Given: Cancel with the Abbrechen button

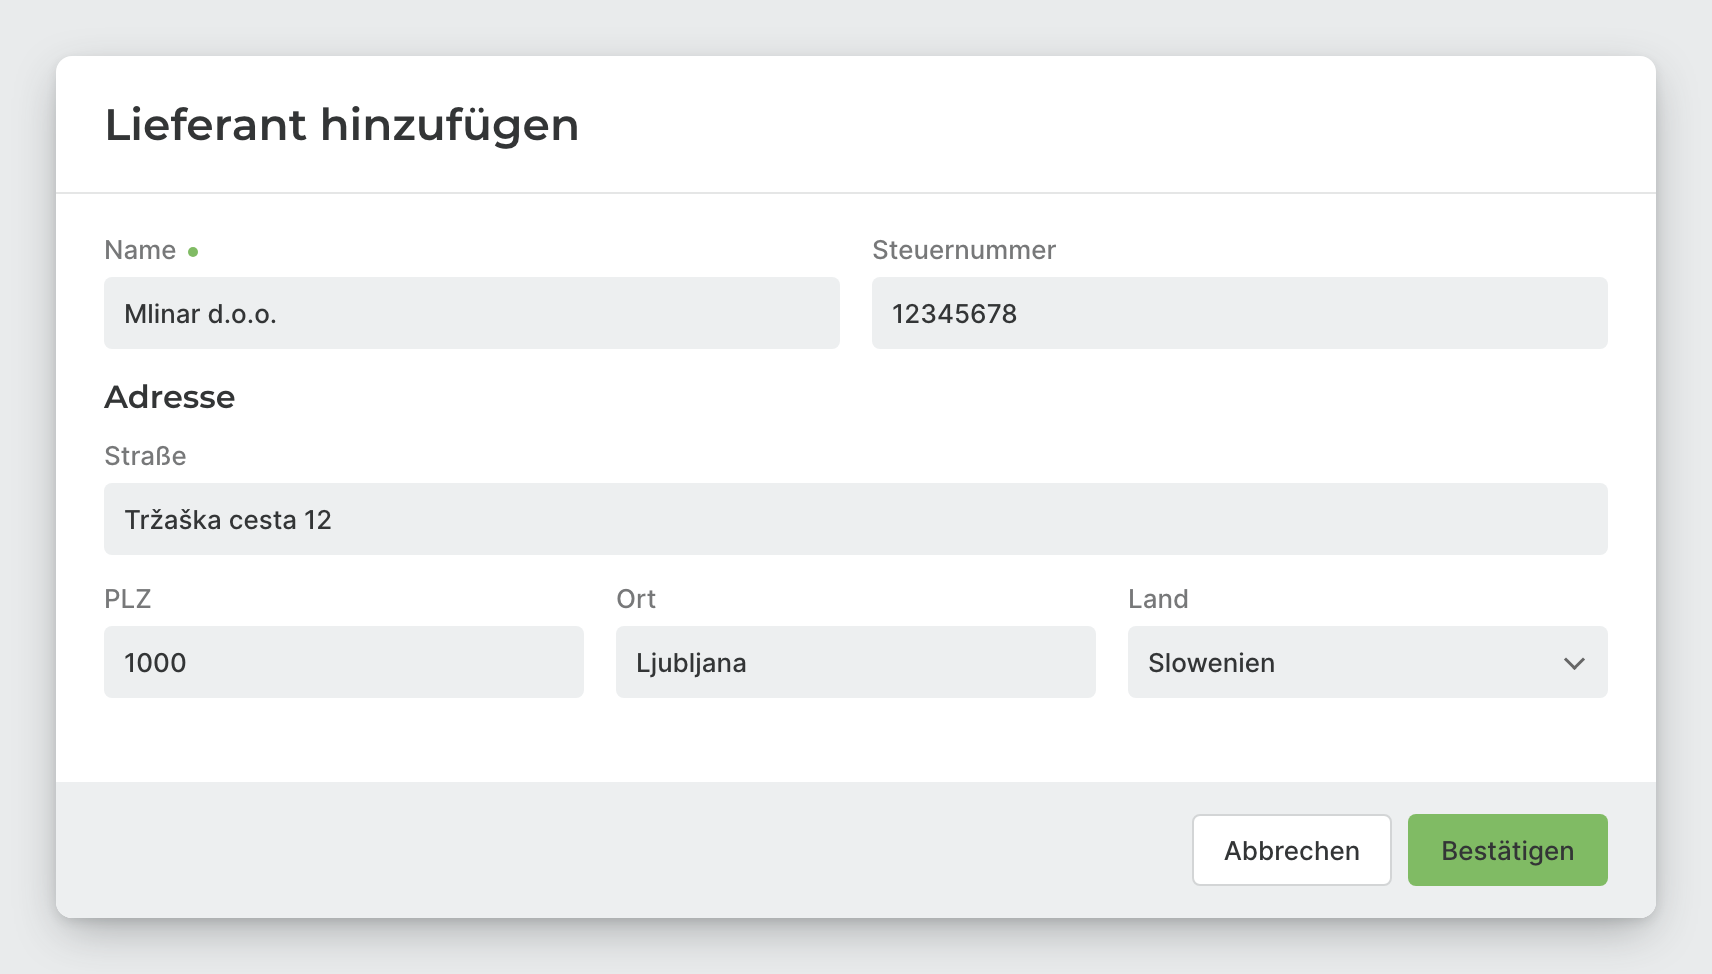Looking at the screenshot, I should point(1292,850).
